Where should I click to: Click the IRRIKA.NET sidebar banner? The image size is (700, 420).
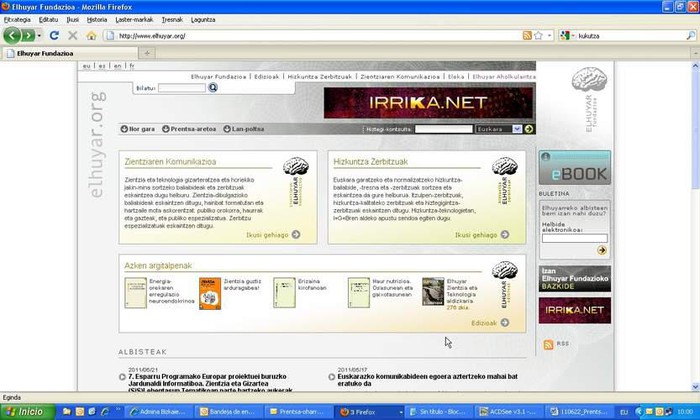(575, 310)
